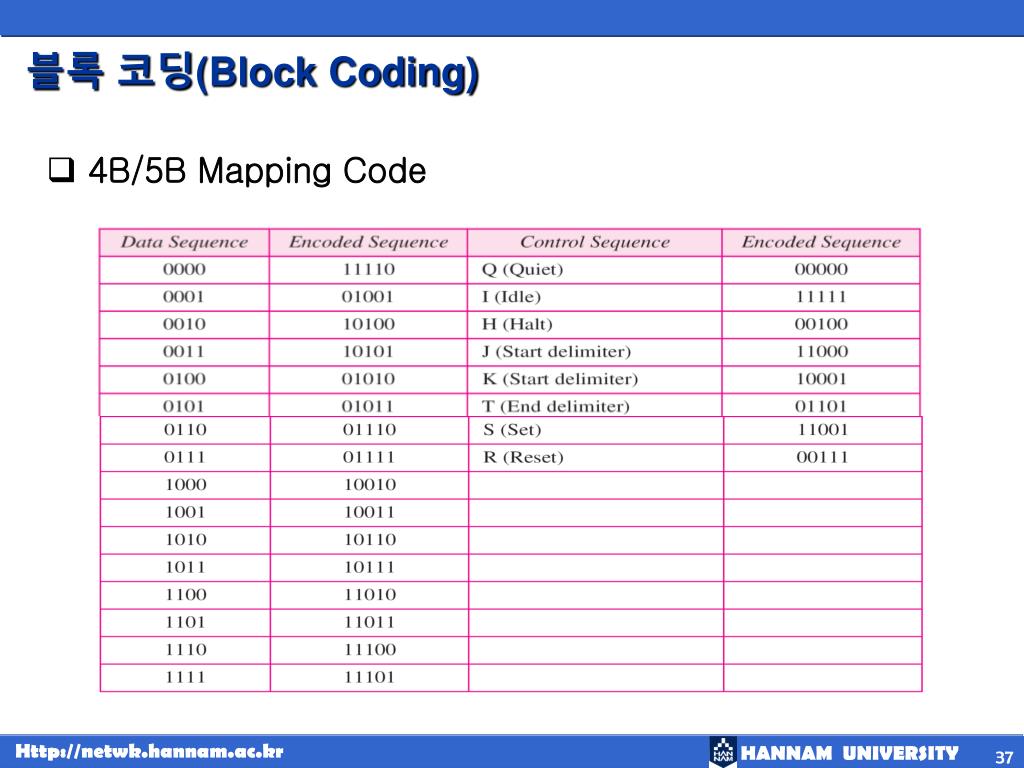1024x768 pixels.
Task: Click control code 10001
Action: [821, 379]
